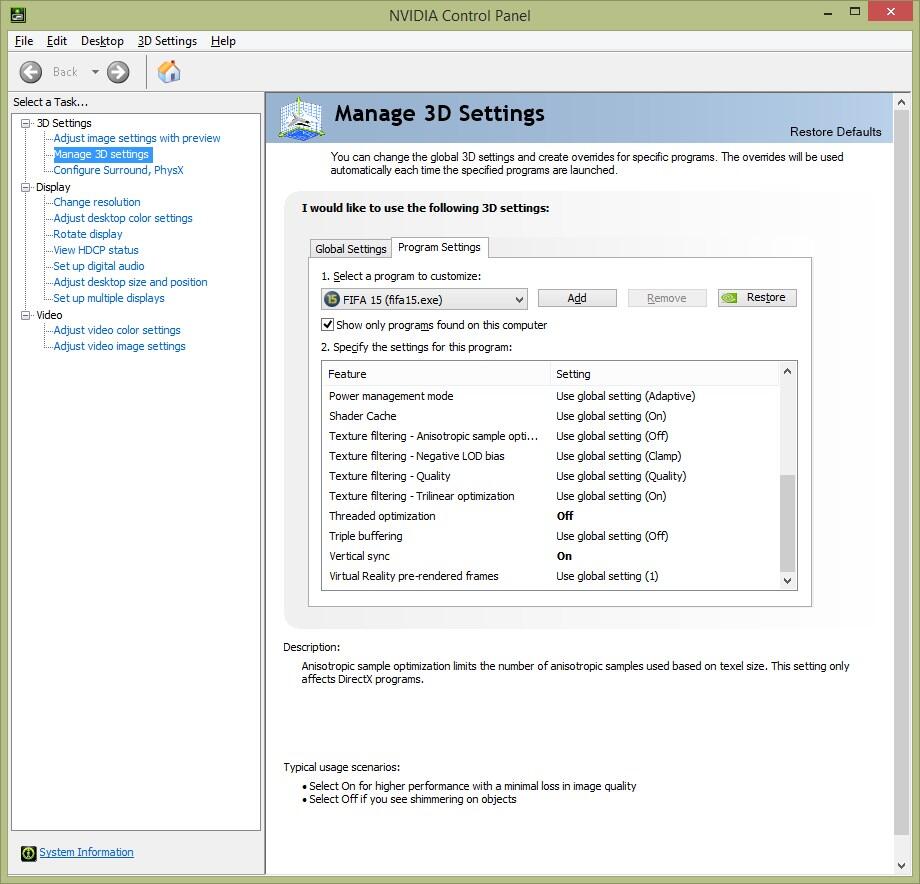Select Manage 3D settings task

pos(102,154)
